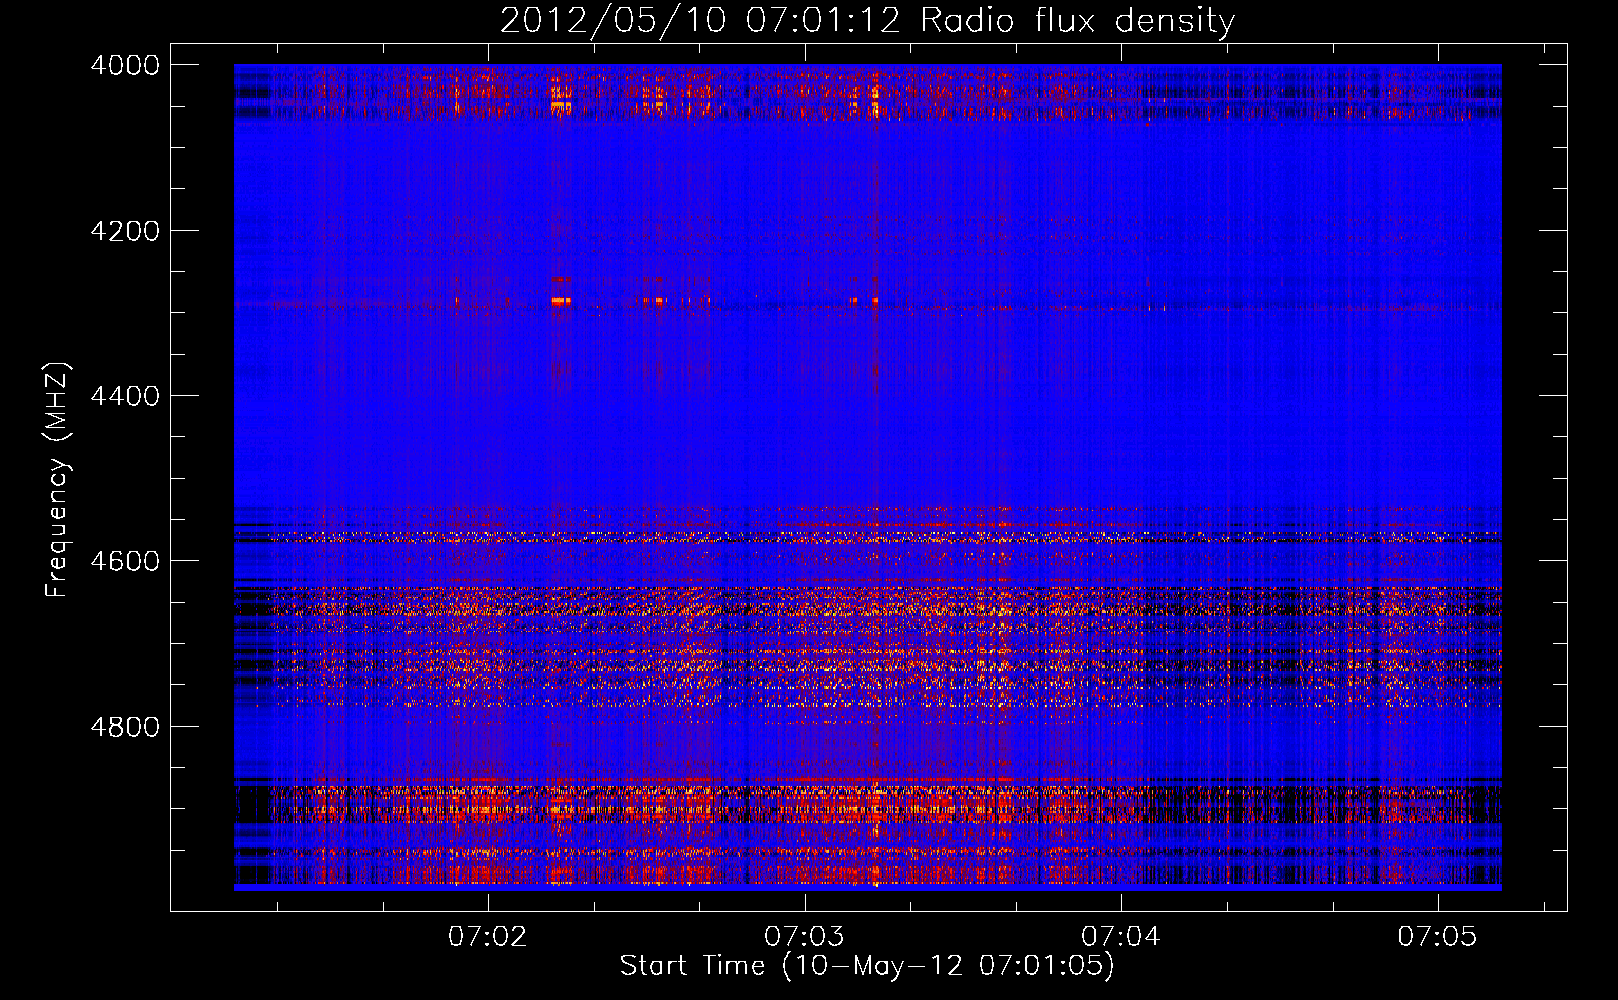The height and width of the screenshot is (1000, 1618).
Task: Click the 4000 frequency axis label
Action: (x=125, y=65)
